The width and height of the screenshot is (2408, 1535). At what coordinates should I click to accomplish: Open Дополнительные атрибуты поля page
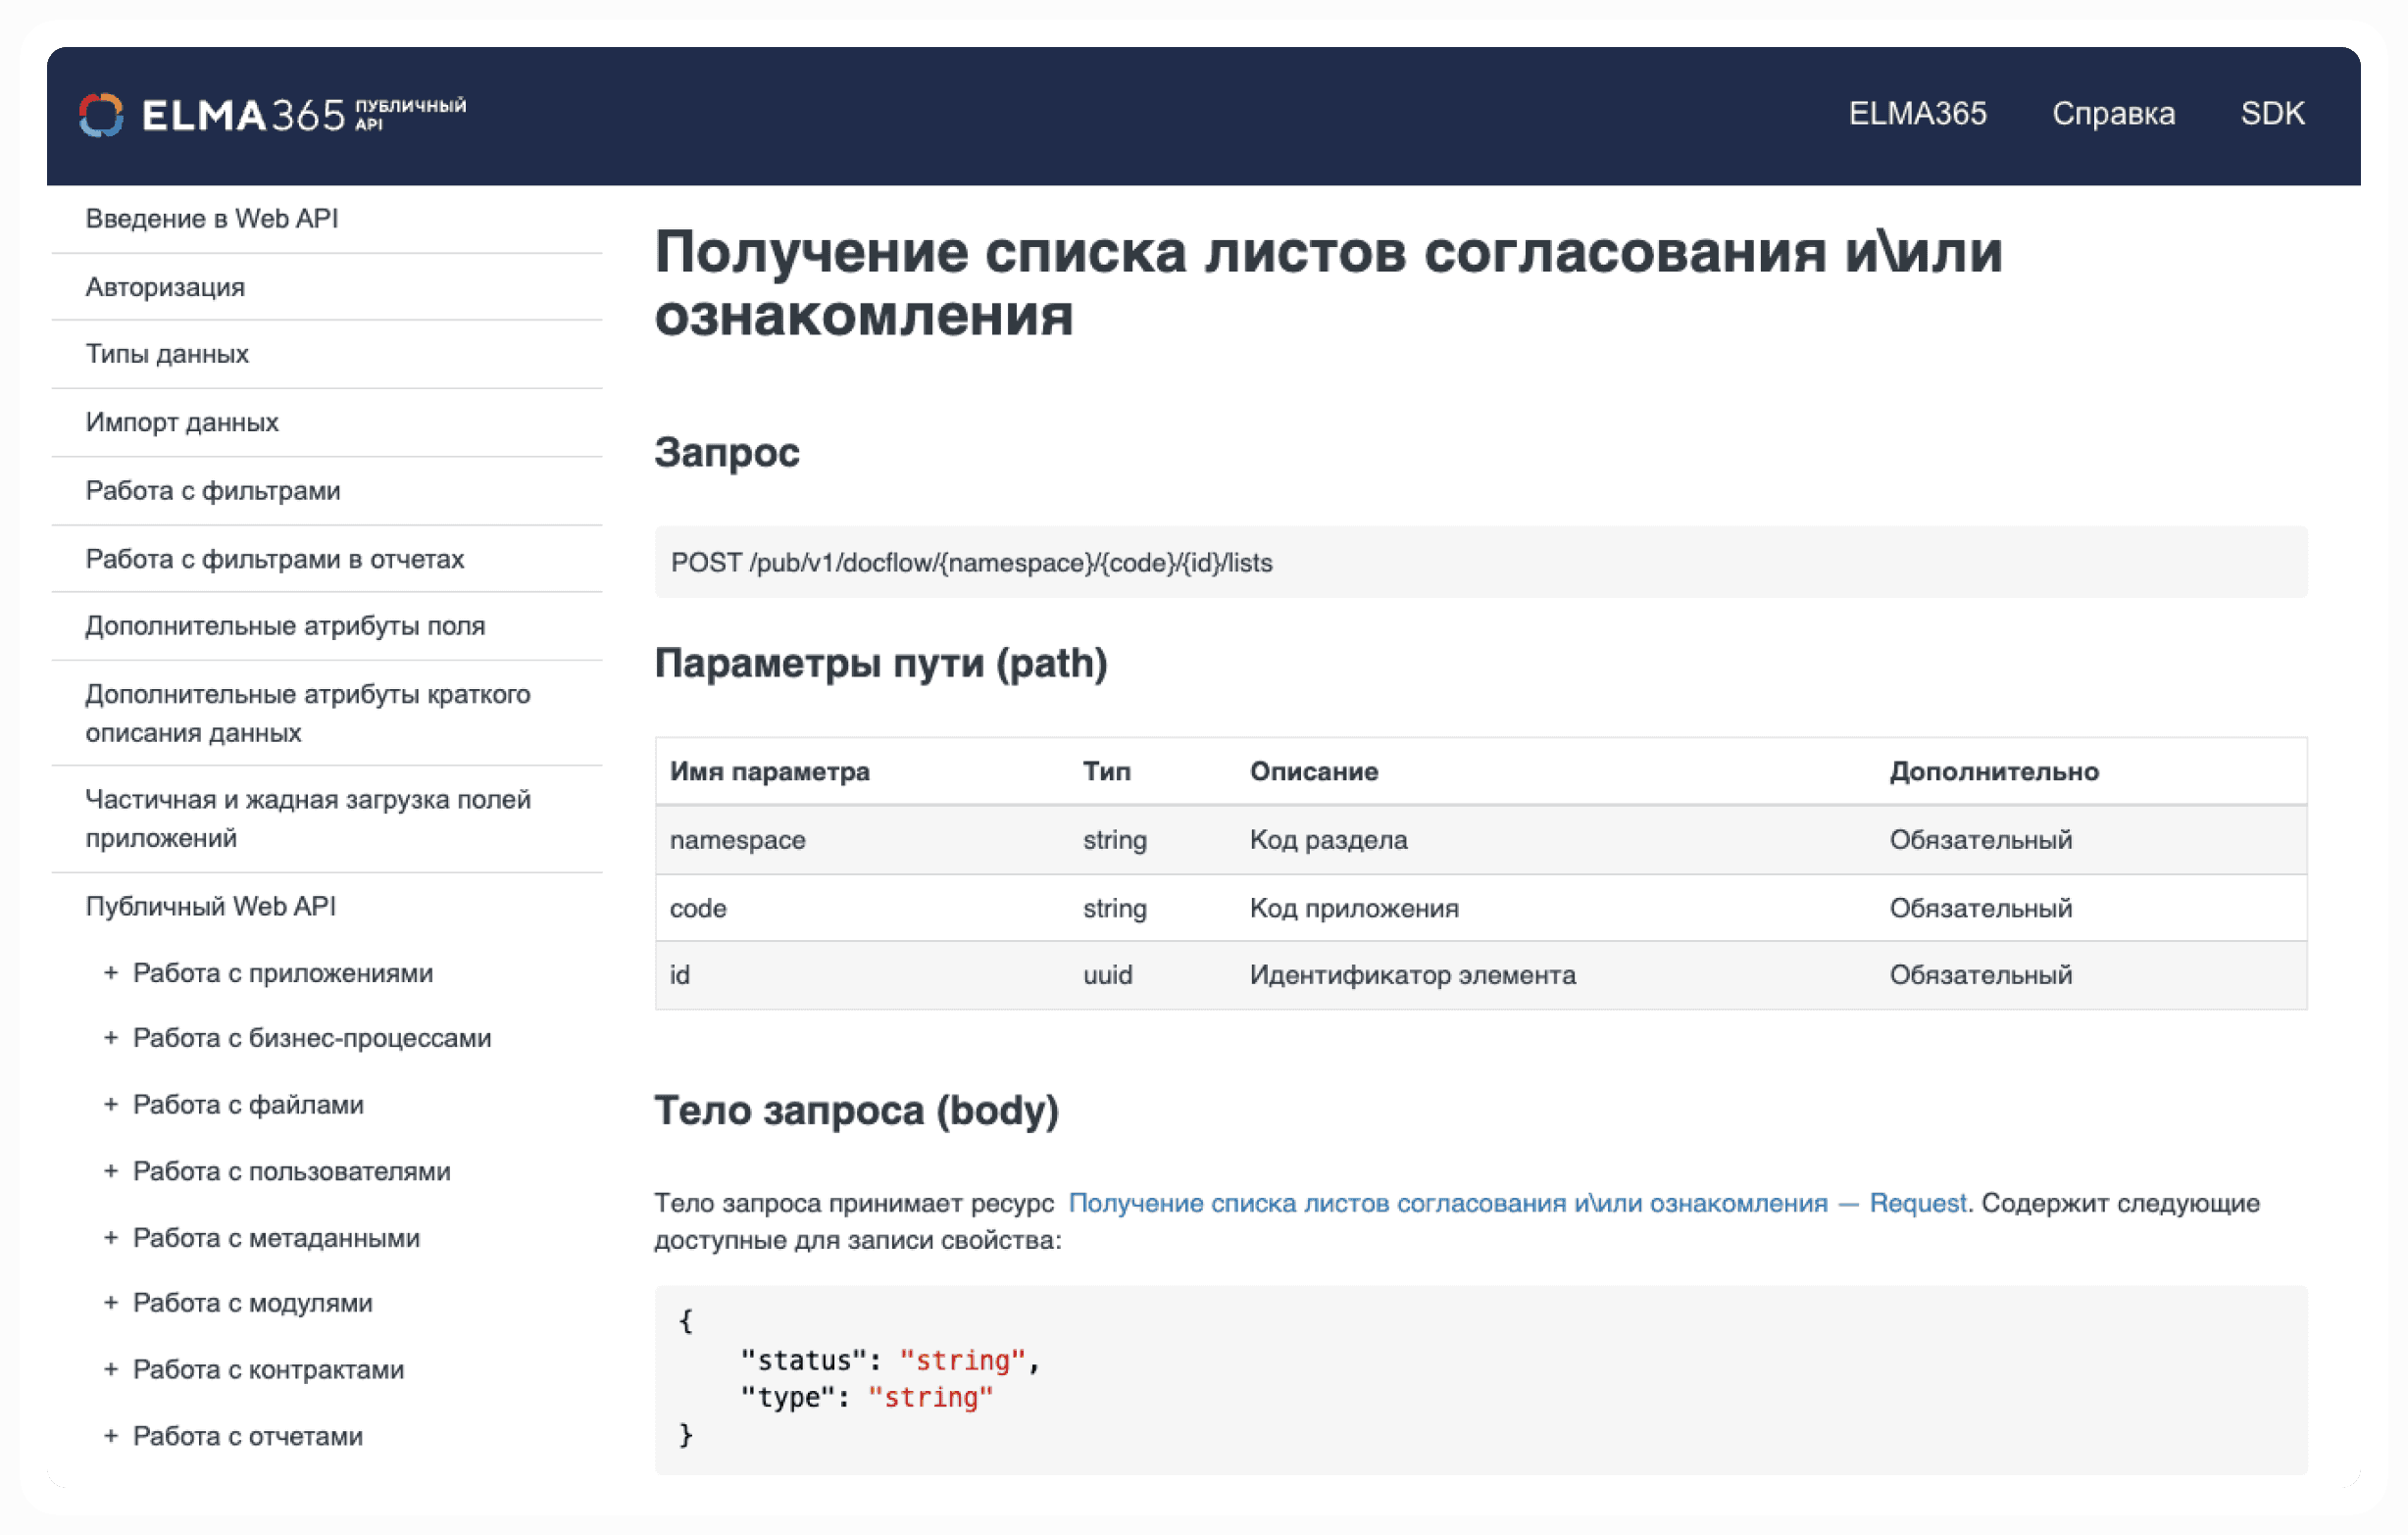click(285, 626)
